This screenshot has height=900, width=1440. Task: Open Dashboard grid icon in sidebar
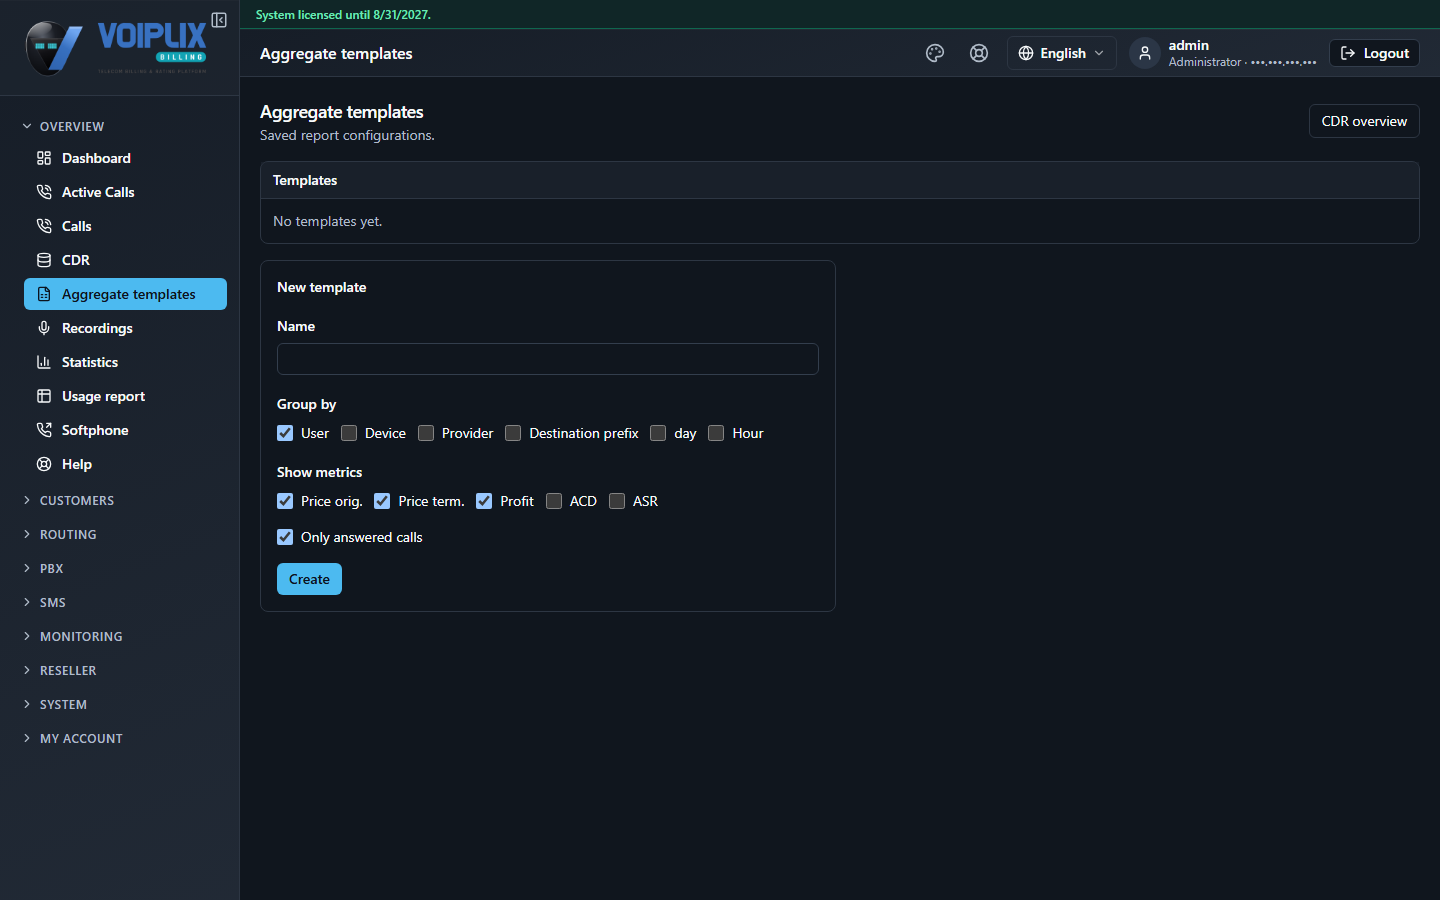pos(44,158)
